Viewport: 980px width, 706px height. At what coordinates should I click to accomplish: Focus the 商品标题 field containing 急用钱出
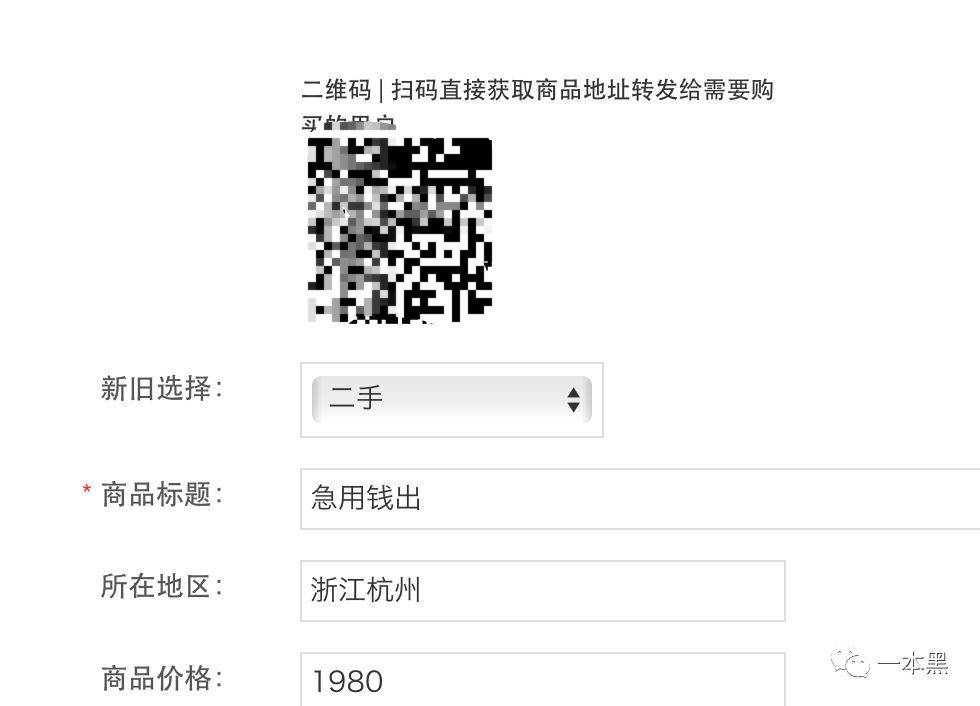[640, 499]
